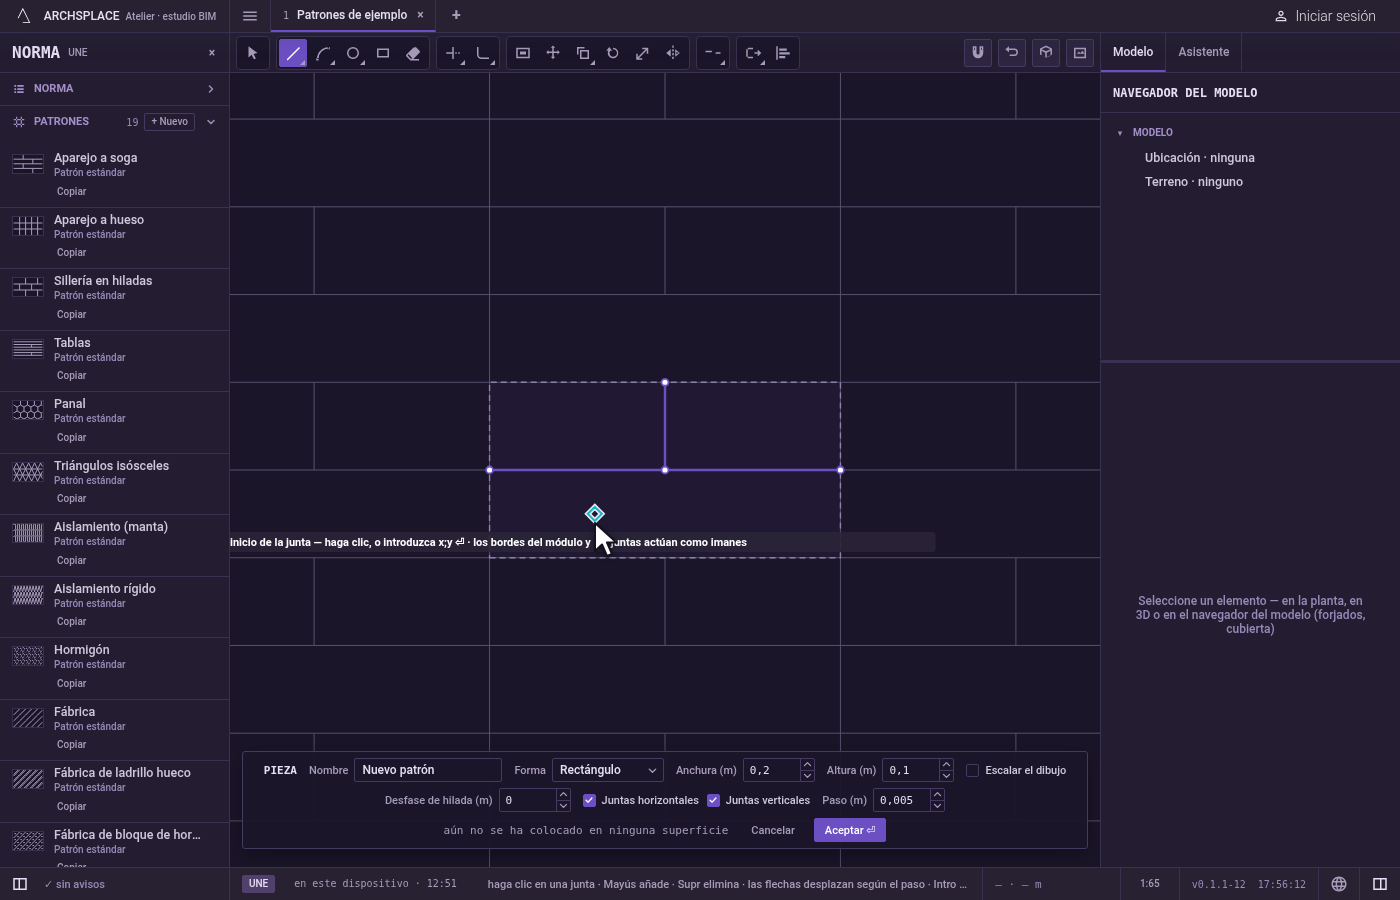Decrease Altura value with stepper down
Viewport: 1400px width, 900px height.
coord(946,775)
